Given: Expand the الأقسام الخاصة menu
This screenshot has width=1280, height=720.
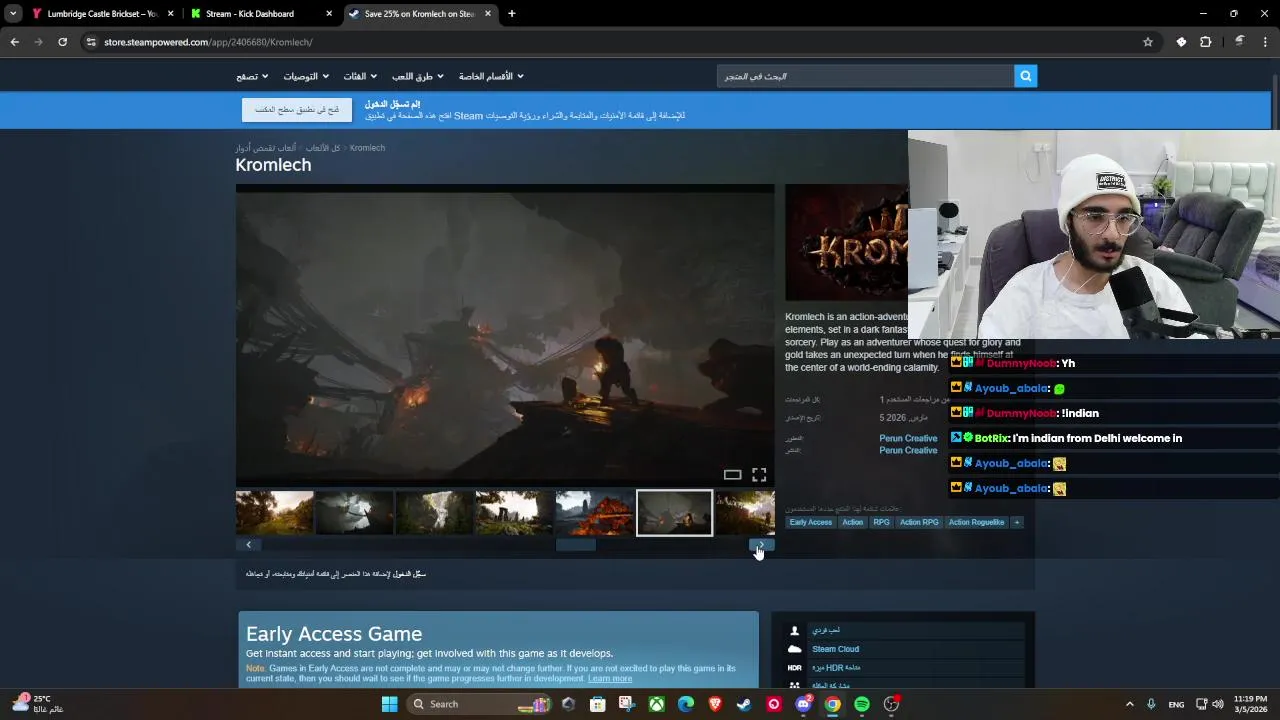Looking at the screenshot, I should (491, 76).
